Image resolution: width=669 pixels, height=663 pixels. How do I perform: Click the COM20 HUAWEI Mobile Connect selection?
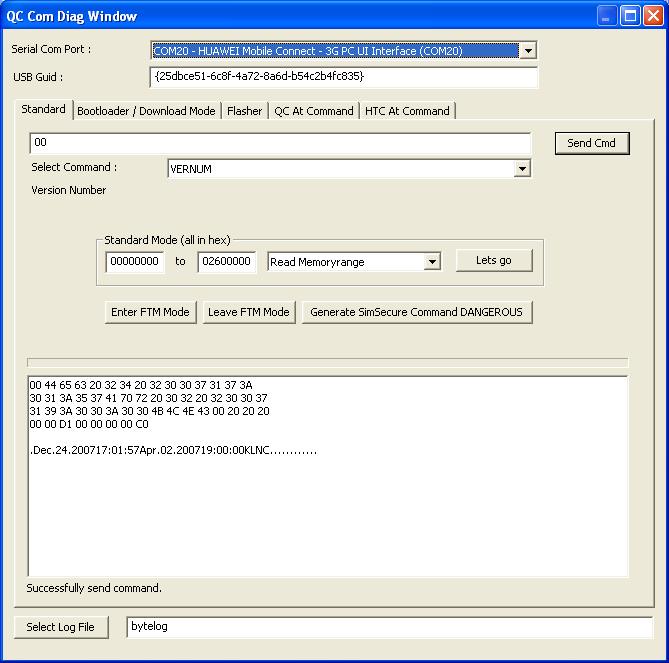(x=335, y=51)
